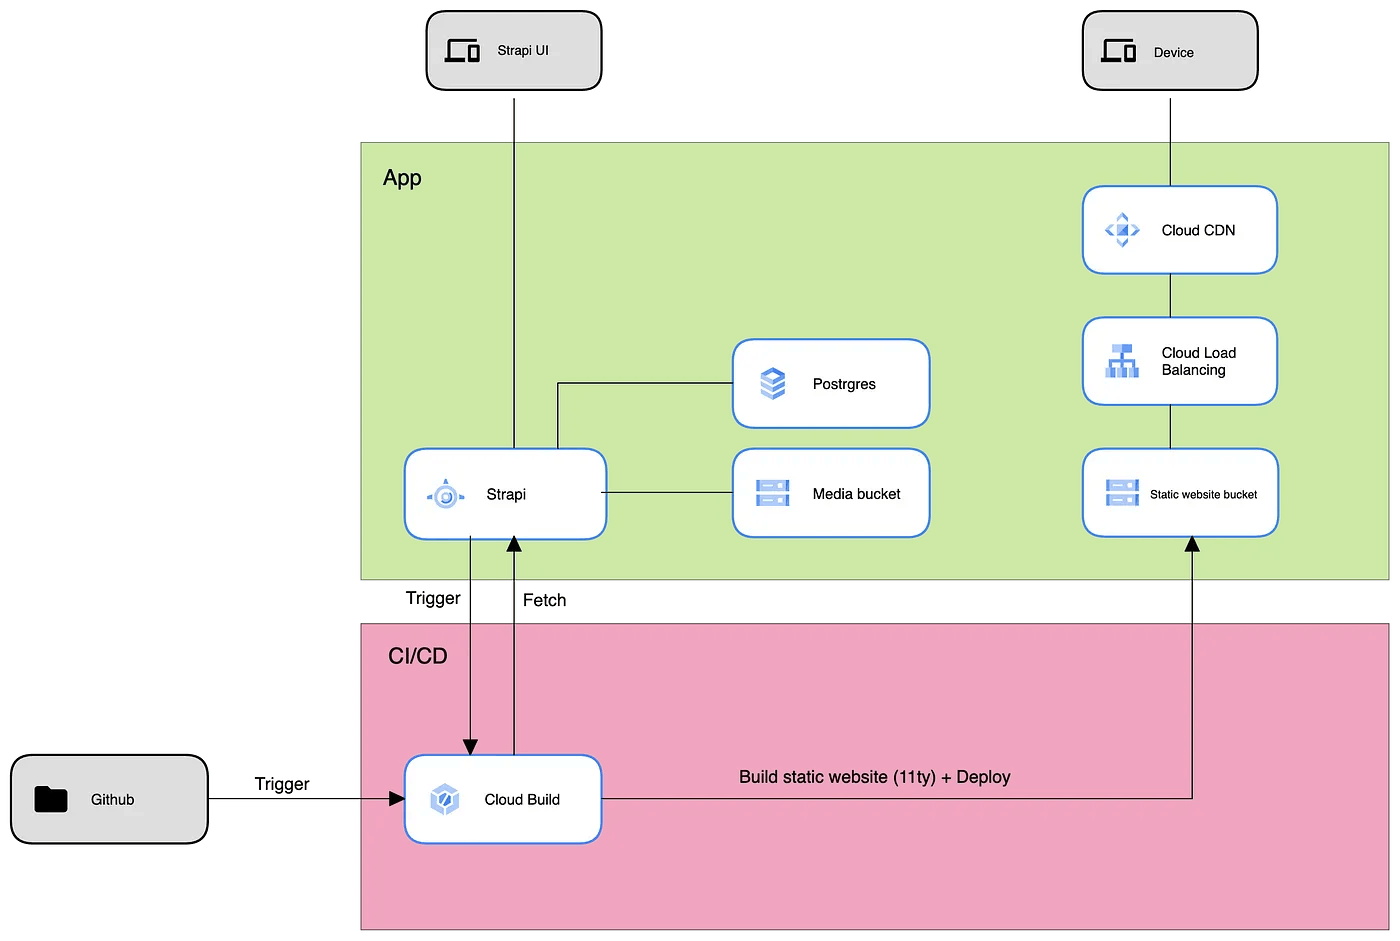Select the "Strapi UI" label text
This screenshot has width=1400, height=941.
pyautogui.click(x=523, y=50)
